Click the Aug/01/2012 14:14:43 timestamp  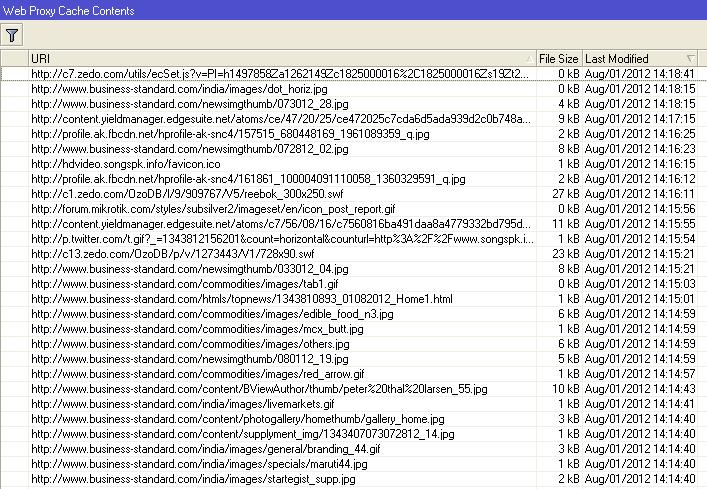640,388
